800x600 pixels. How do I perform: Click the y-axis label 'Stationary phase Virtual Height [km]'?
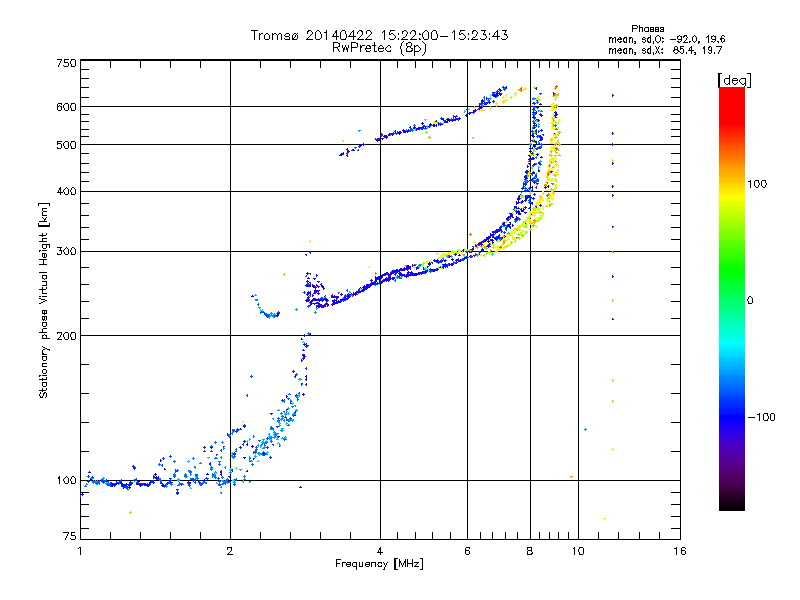click(x=43, y=300)
